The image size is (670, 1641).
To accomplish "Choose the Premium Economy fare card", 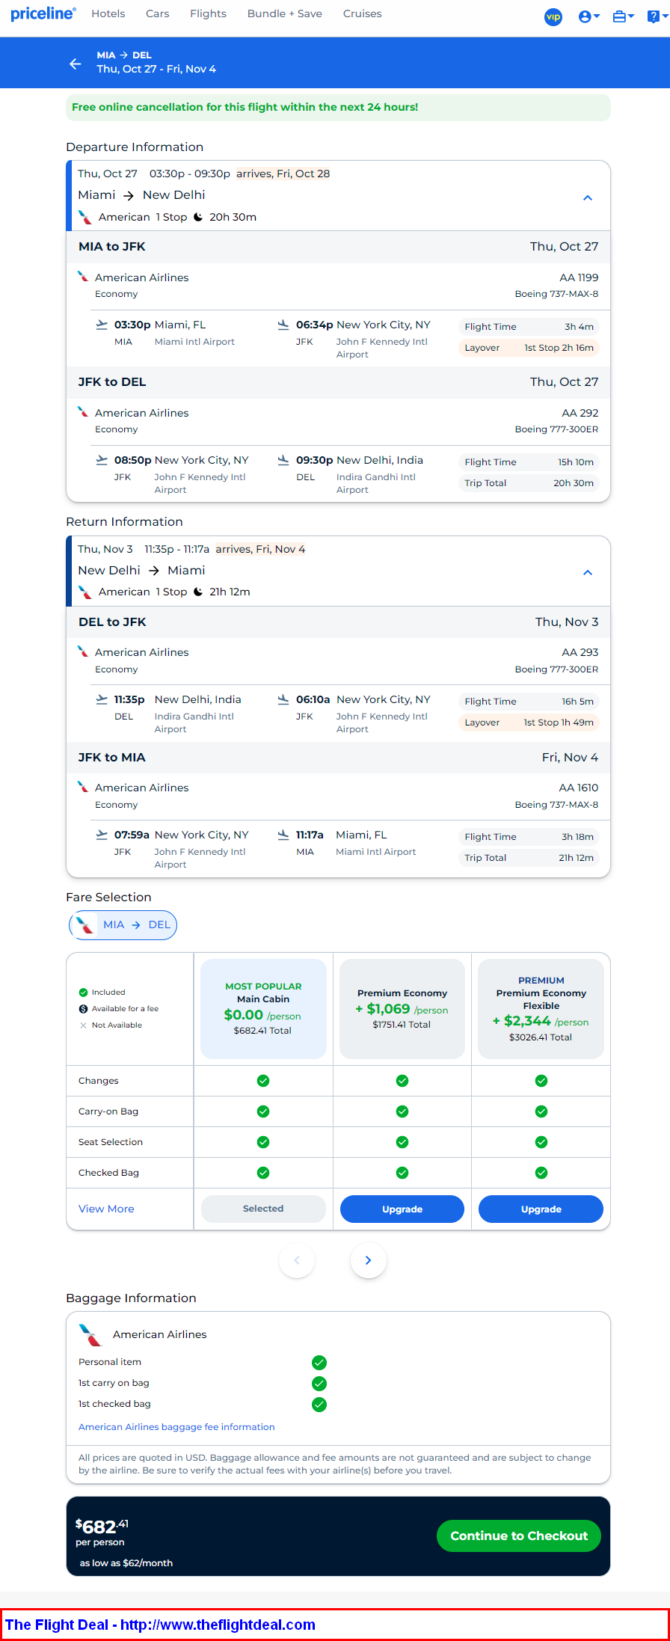I will [402, 1009].
